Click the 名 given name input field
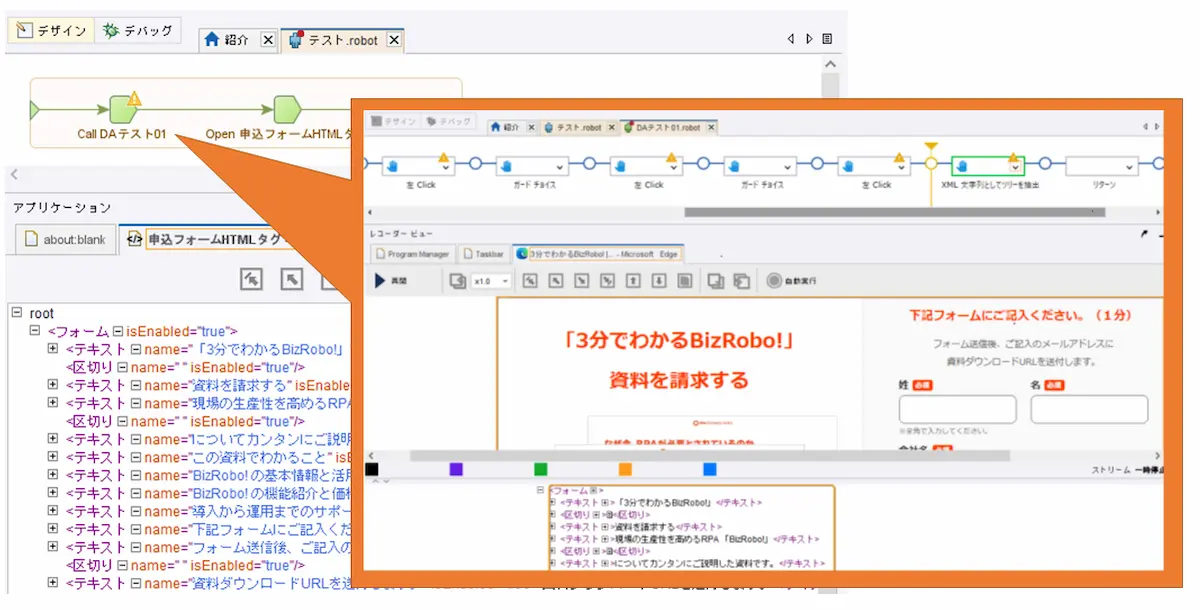The image size is (1200, 610). click(1090, 409)
